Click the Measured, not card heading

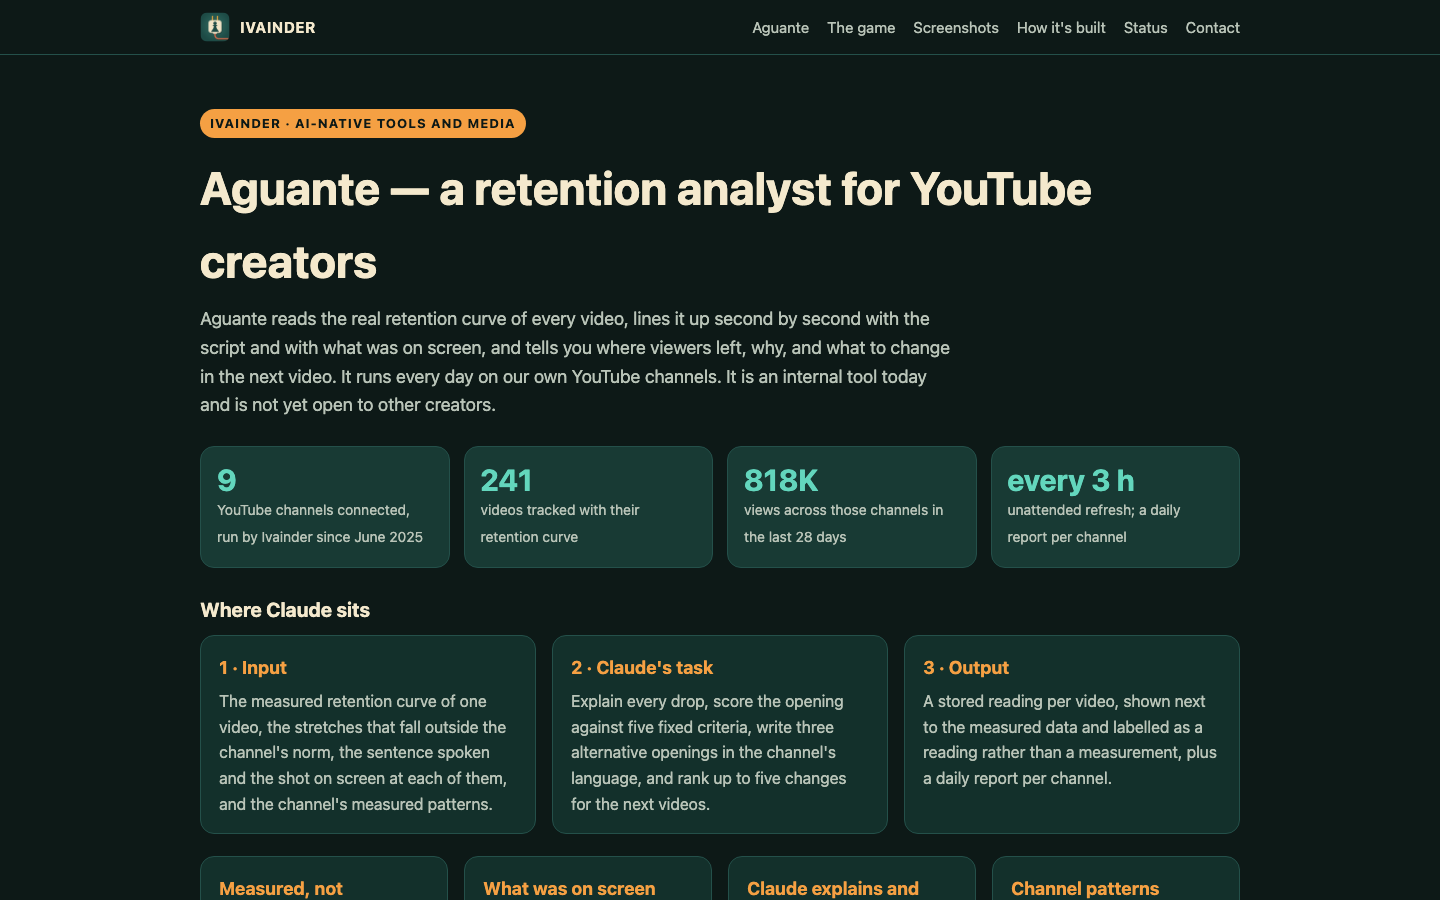281,888
